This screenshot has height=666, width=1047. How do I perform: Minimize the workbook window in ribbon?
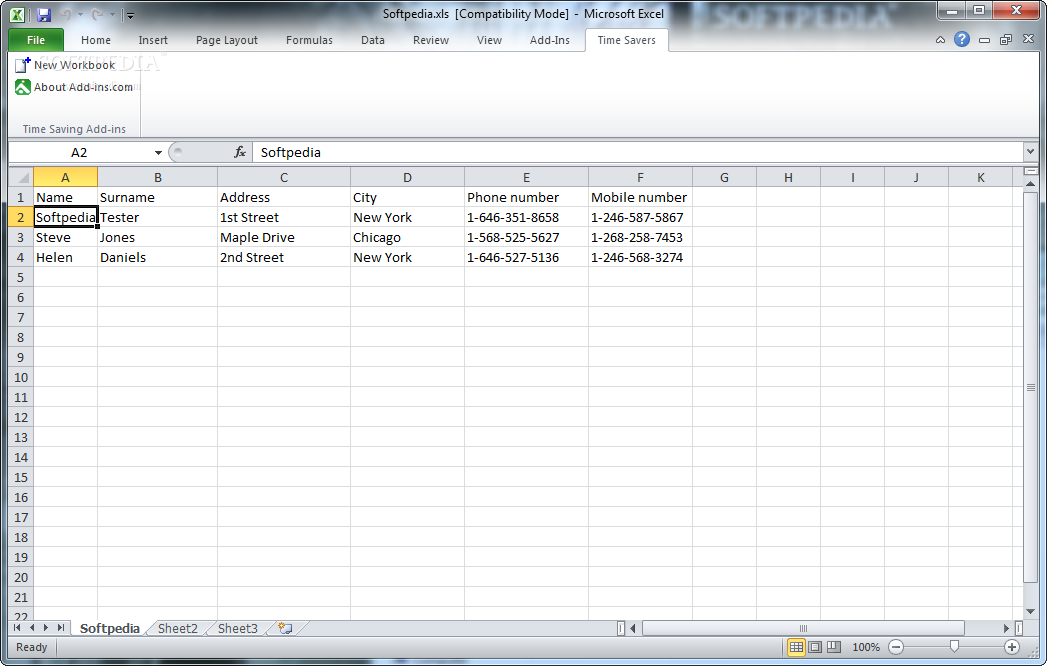pyautogui.click(x=984, y=40)
